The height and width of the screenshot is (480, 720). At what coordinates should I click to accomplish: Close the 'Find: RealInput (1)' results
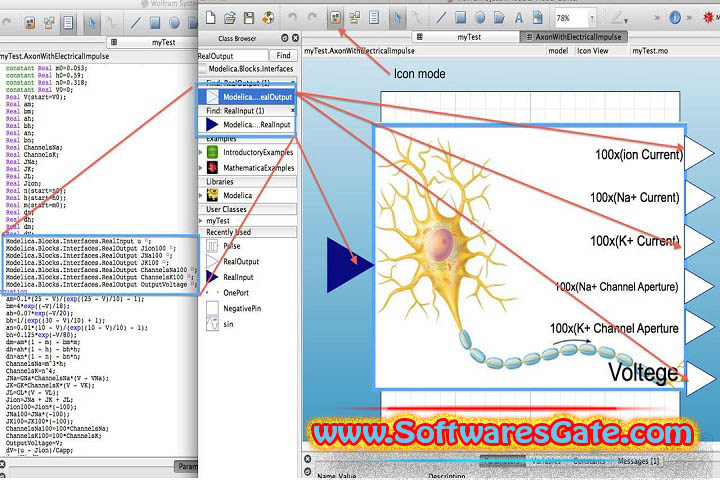tap(292, 111)
